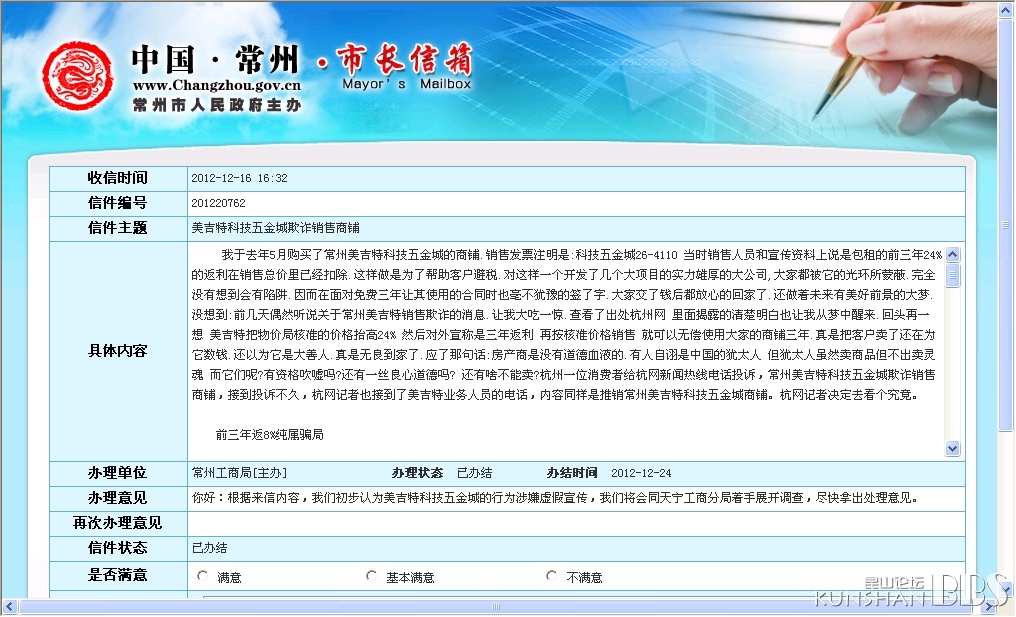Click the horizontal scrollbar left arrow
1016x617 pixels.
[9, 607]
